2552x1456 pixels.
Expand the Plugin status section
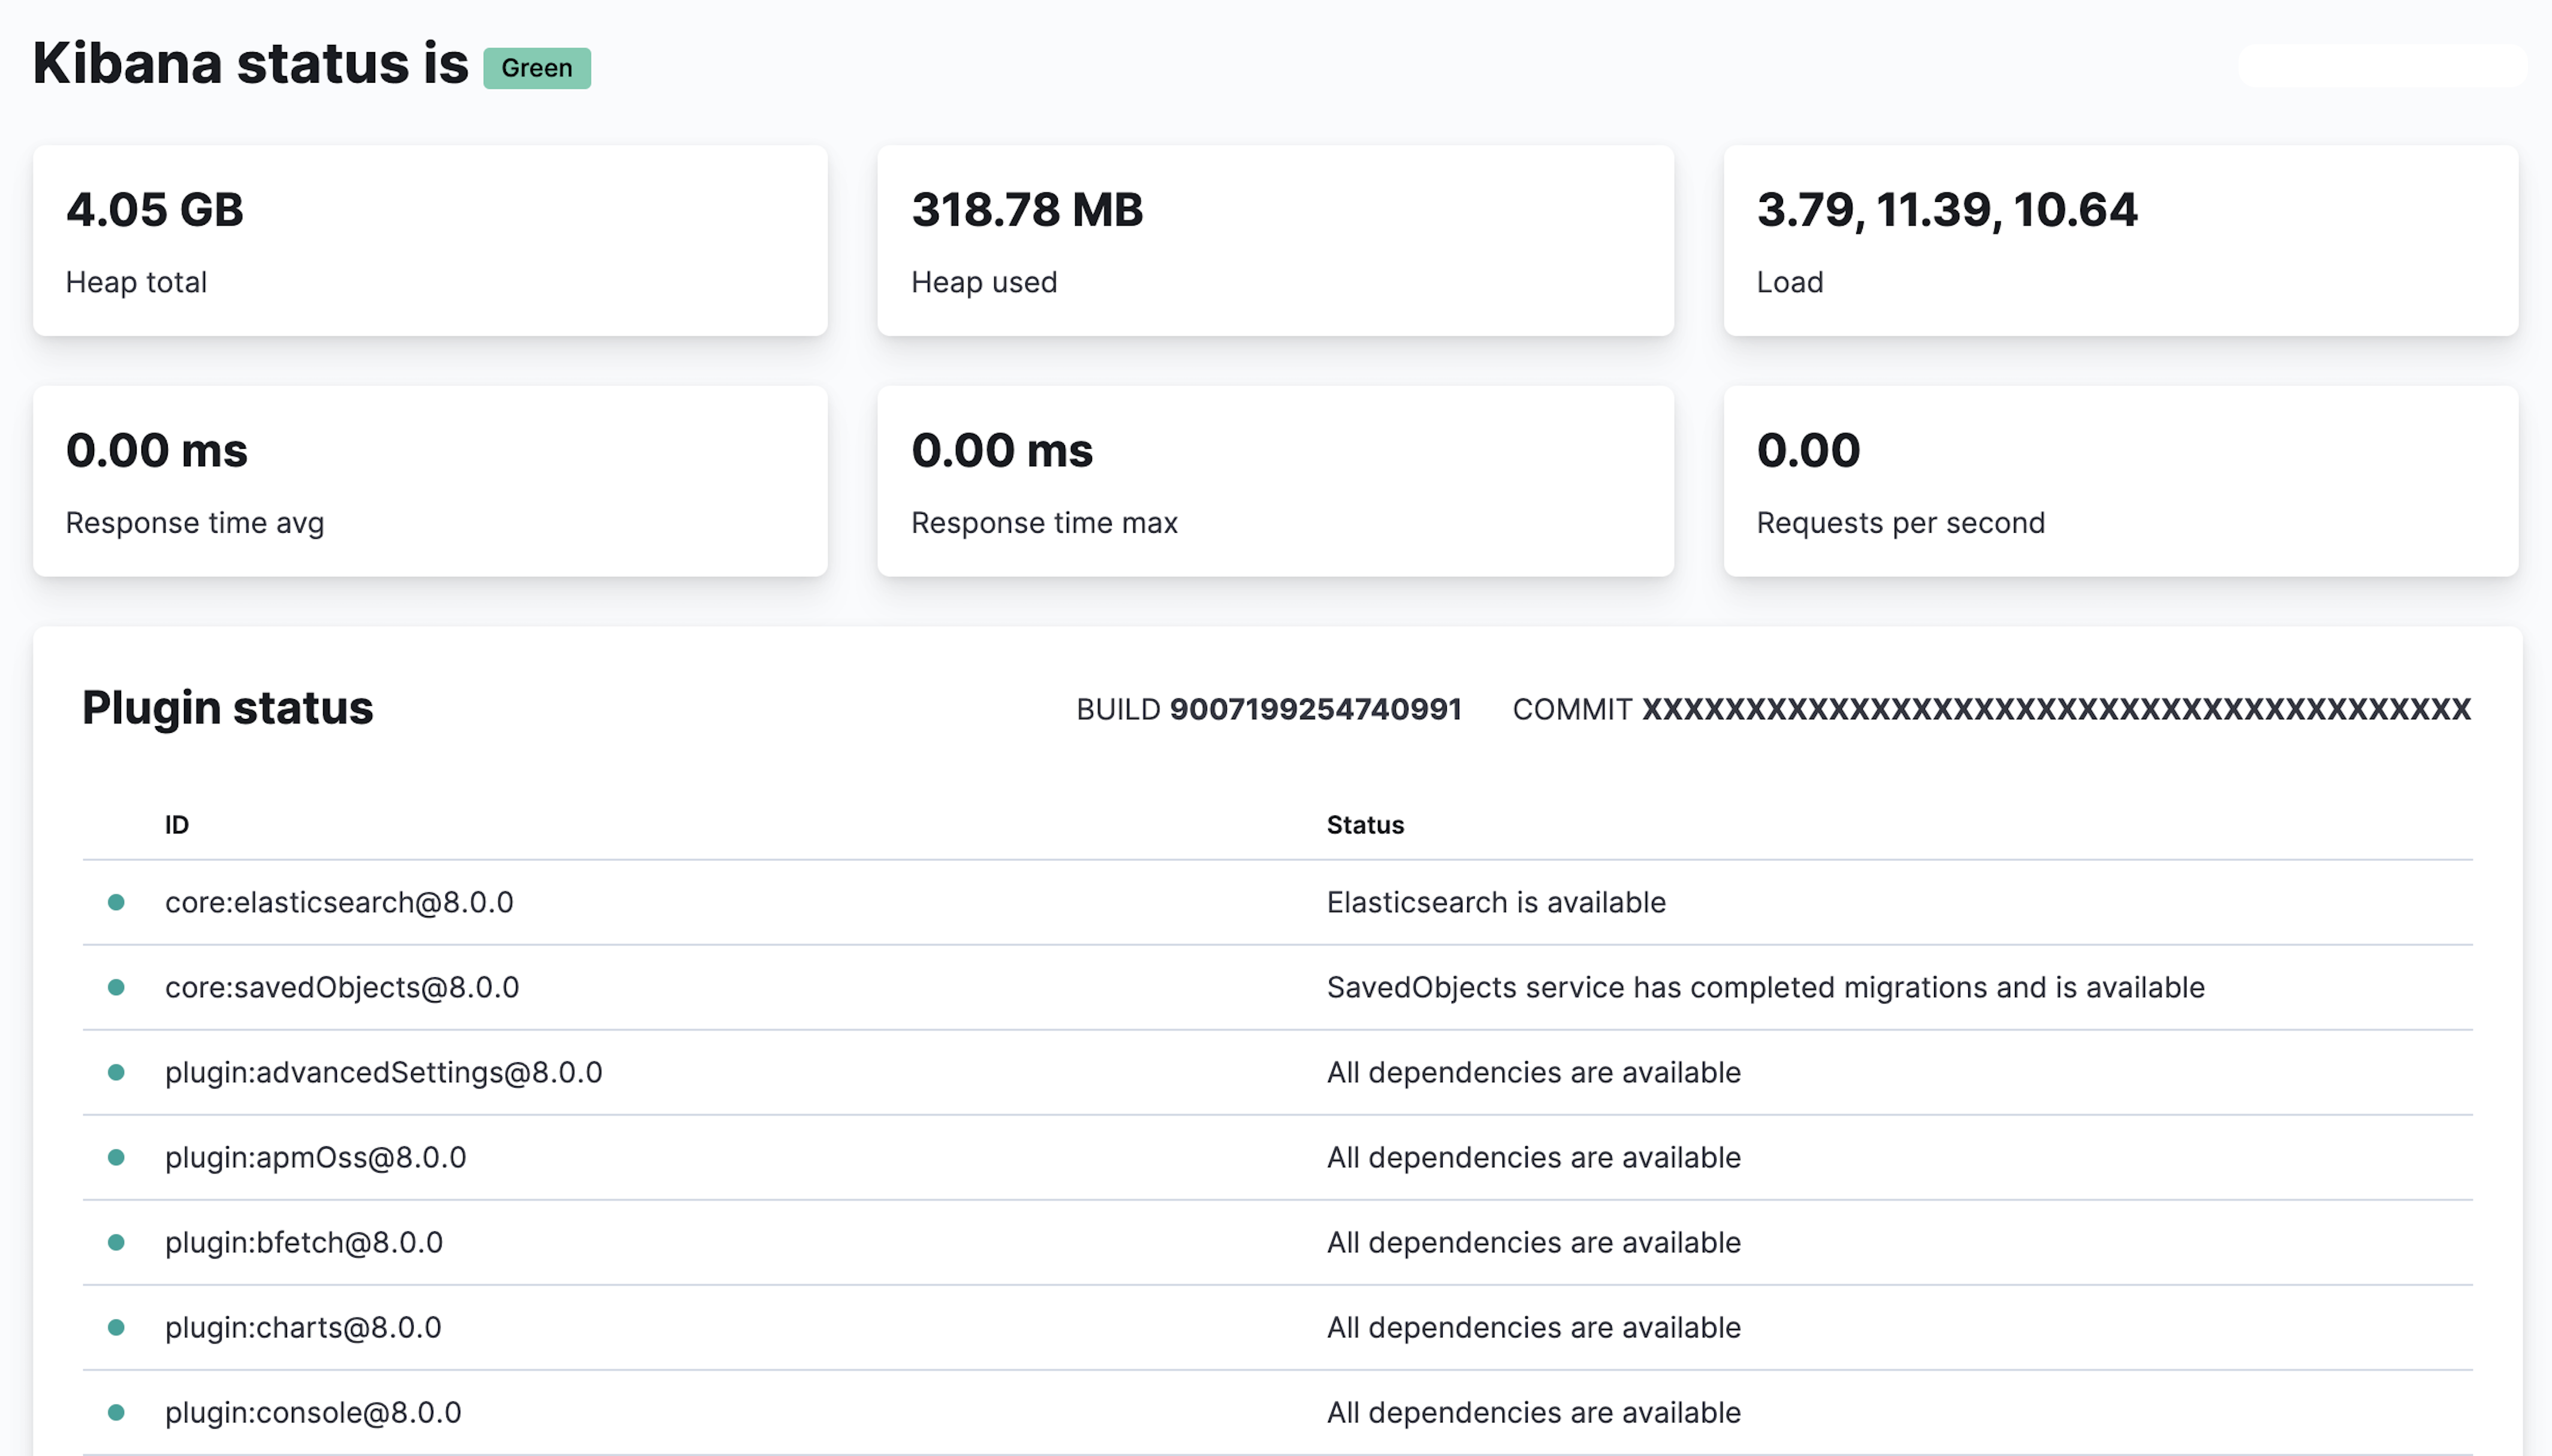pos(228,707)
